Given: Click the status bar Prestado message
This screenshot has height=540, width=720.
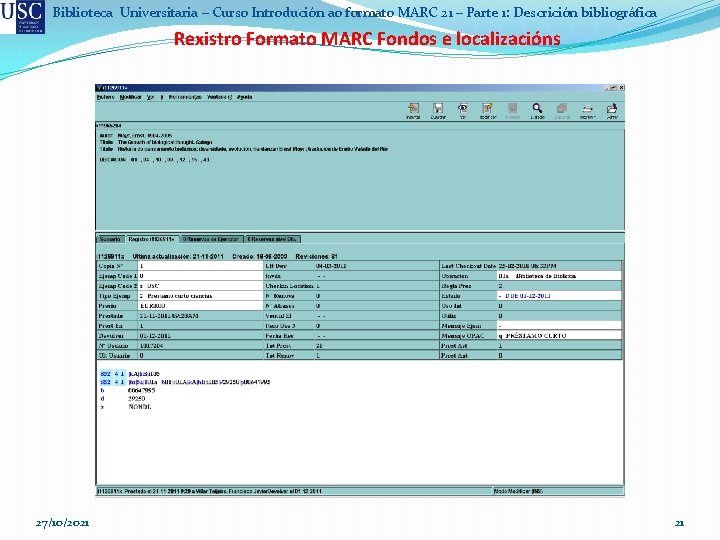Looking at the screenshot, I should click(294, 491).
